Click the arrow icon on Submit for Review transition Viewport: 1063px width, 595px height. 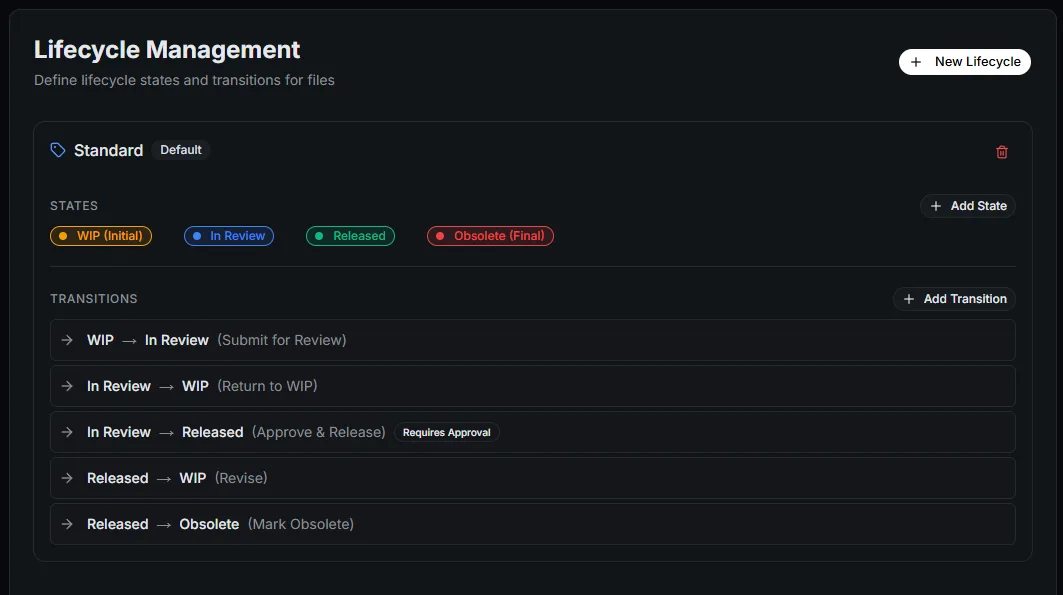pyautogui.click(x=67, y=340)
